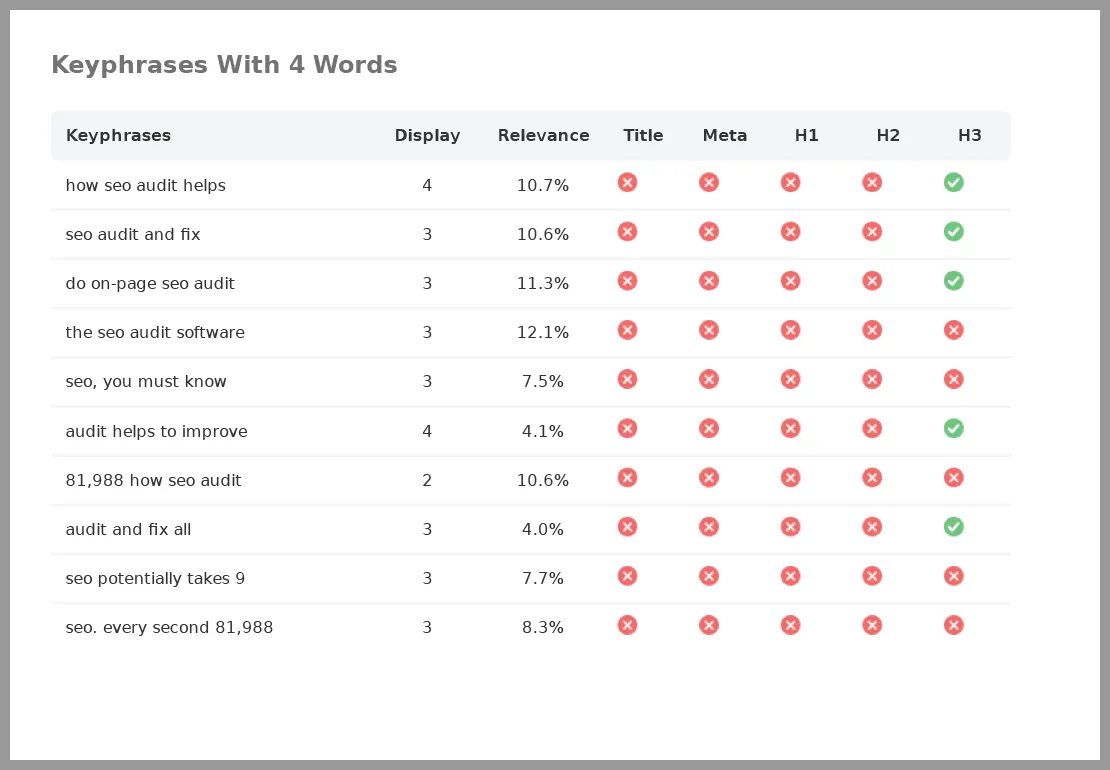Click the H3 column header
This screenshot has width=1110, height=770.
point(969,135)
